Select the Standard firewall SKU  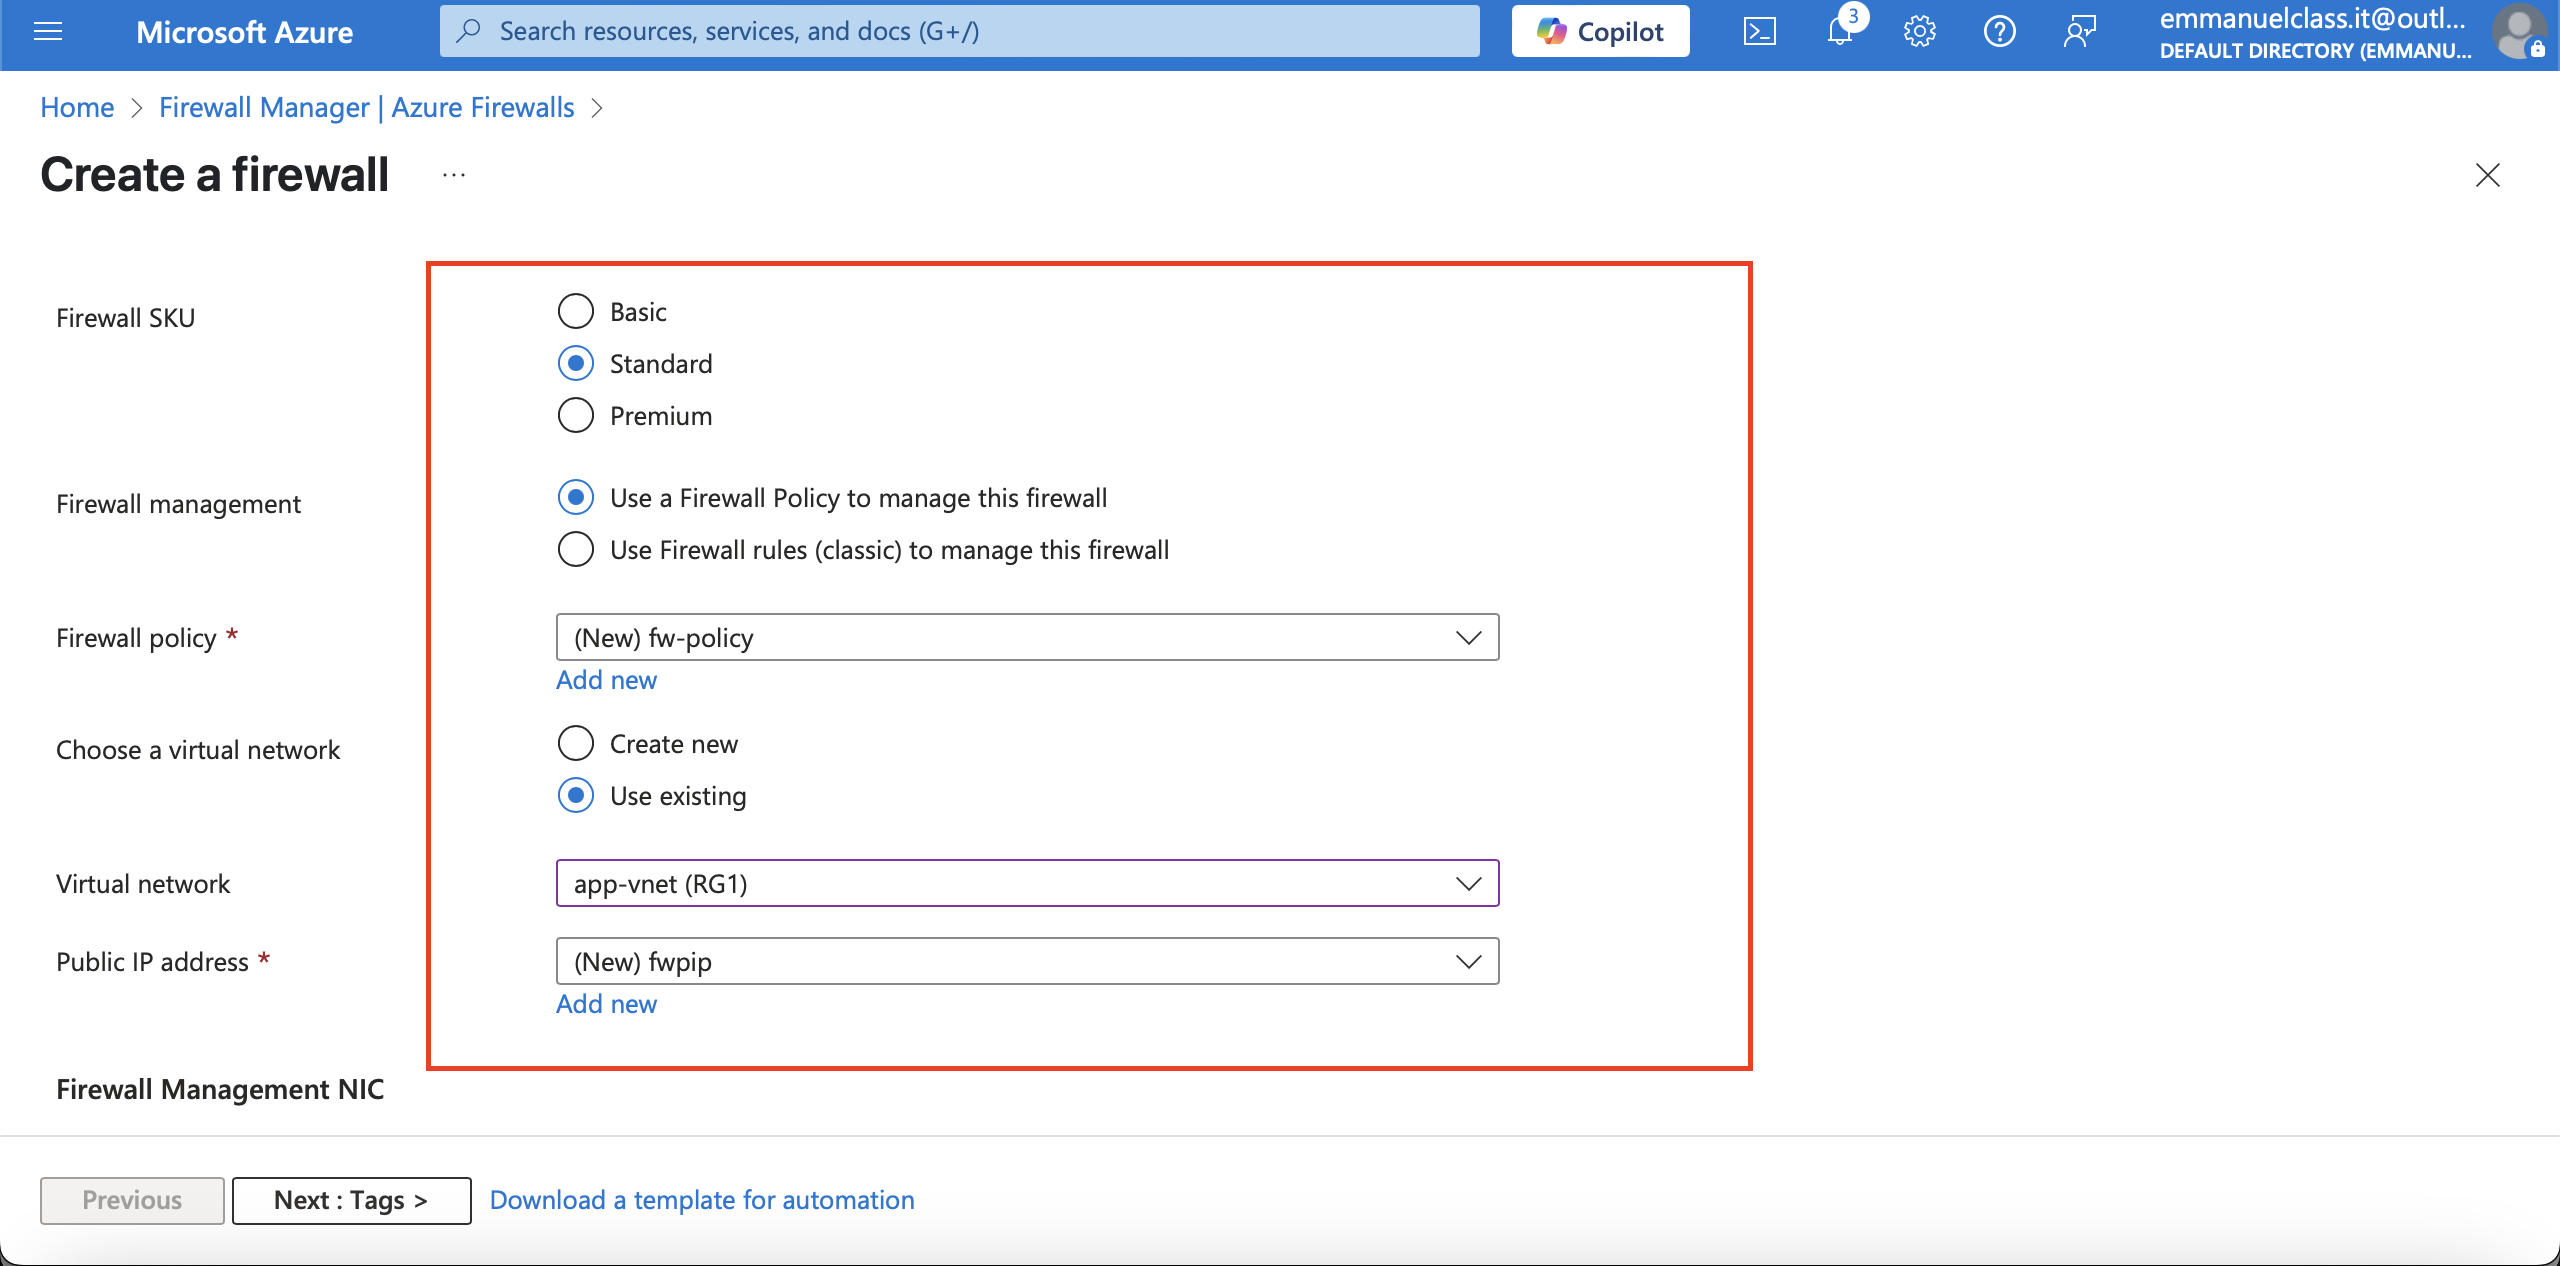pos(576,363)
